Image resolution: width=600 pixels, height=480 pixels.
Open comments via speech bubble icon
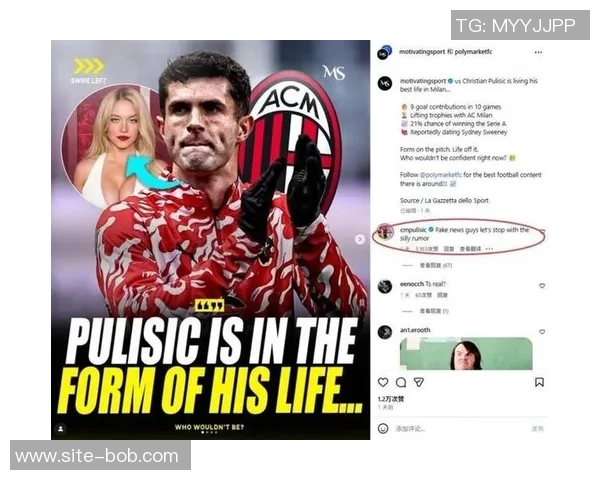[401, 382]
